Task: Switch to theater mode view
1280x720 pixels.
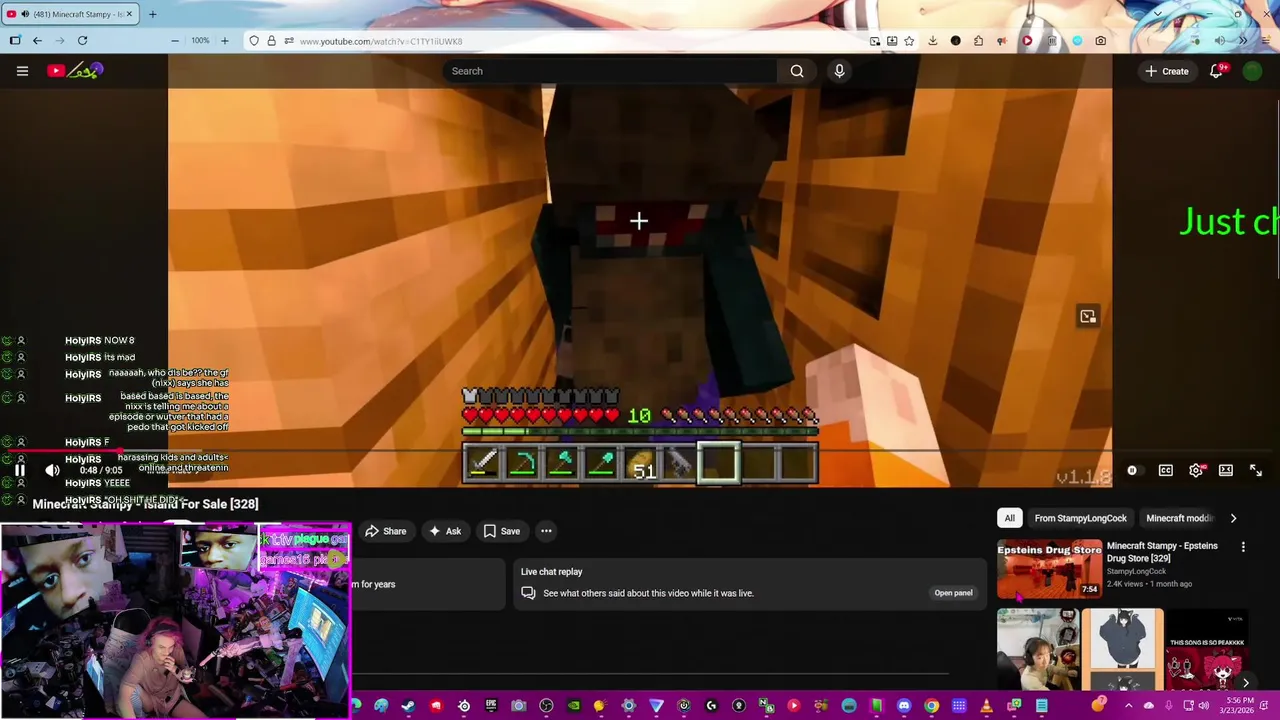Action: [1226, 471]
